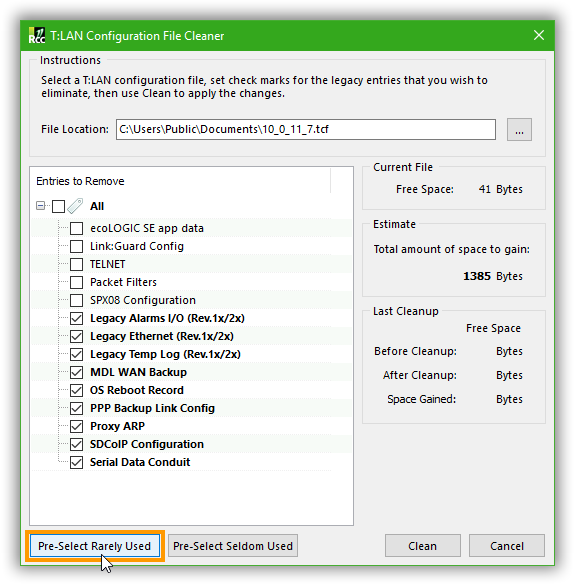The height and width of the screenshot is (586, 575).
Task: Check the TELNET entry checkbox
Action: 77,264
